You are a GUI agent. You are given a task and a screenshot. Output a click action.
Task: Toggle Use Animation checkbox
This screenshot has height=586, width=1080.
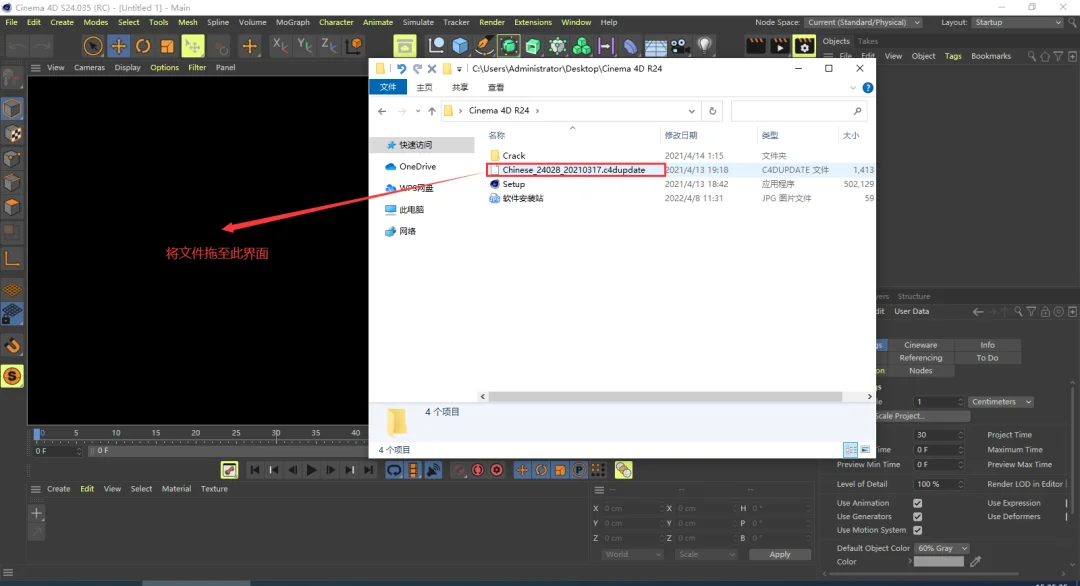(x=917, y=503)
